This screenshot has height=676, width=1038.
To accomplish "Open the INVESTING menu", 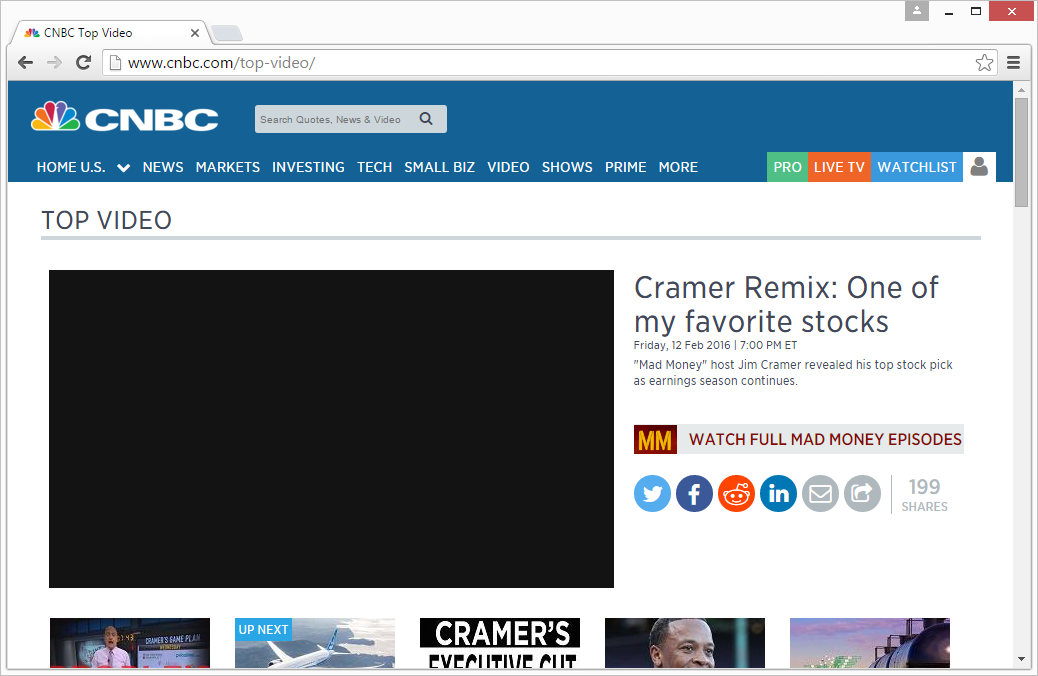I will pyautogui.click(x=308, y=168).
